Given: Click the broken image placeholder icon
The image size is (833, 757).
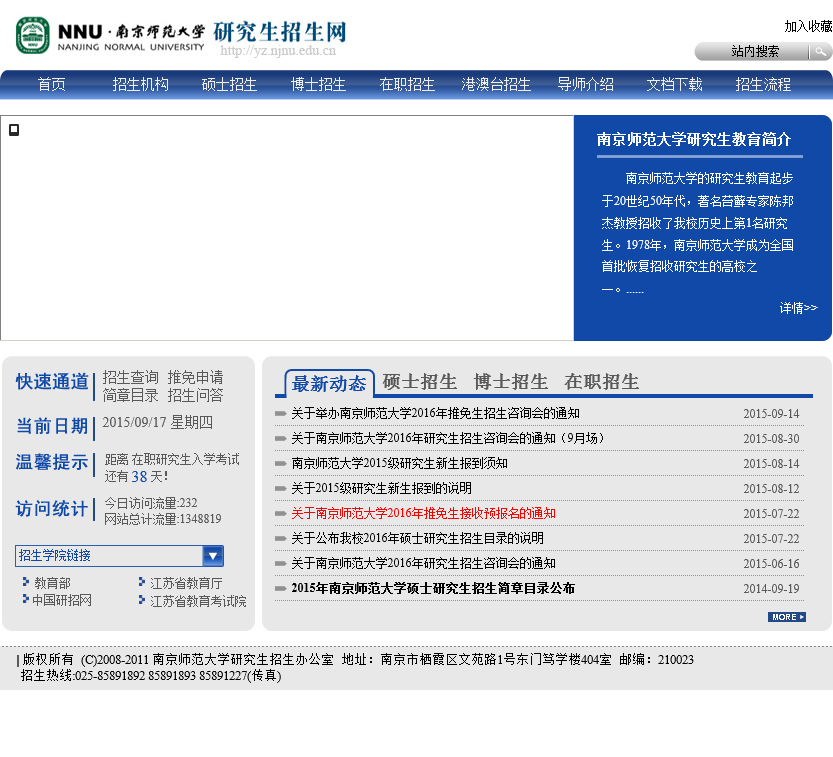Looking at the screenshot, I should 14,130.
